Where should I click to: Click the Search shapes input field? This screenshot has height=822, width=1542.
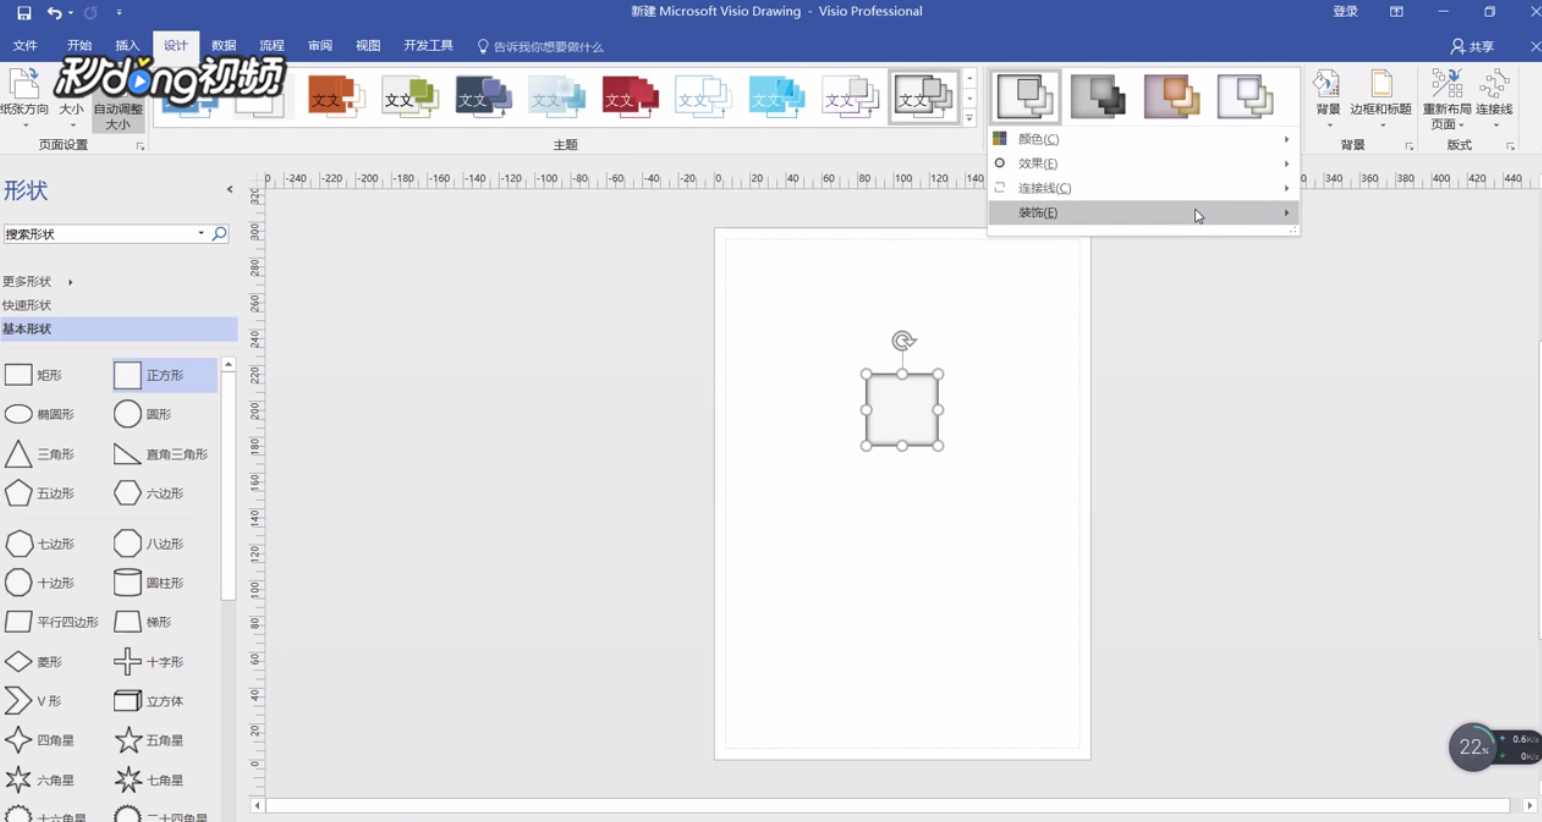click(100, 234)
